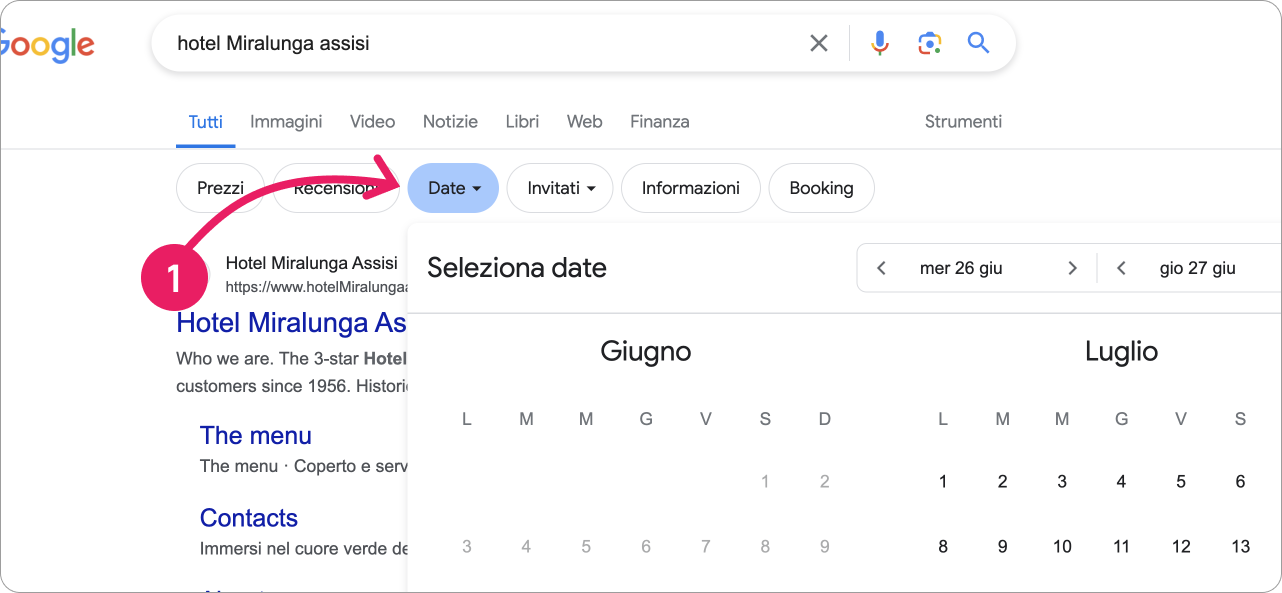Click the blue search magnifier icon
Screen dimensions: 1282x593
click(978, 43)
